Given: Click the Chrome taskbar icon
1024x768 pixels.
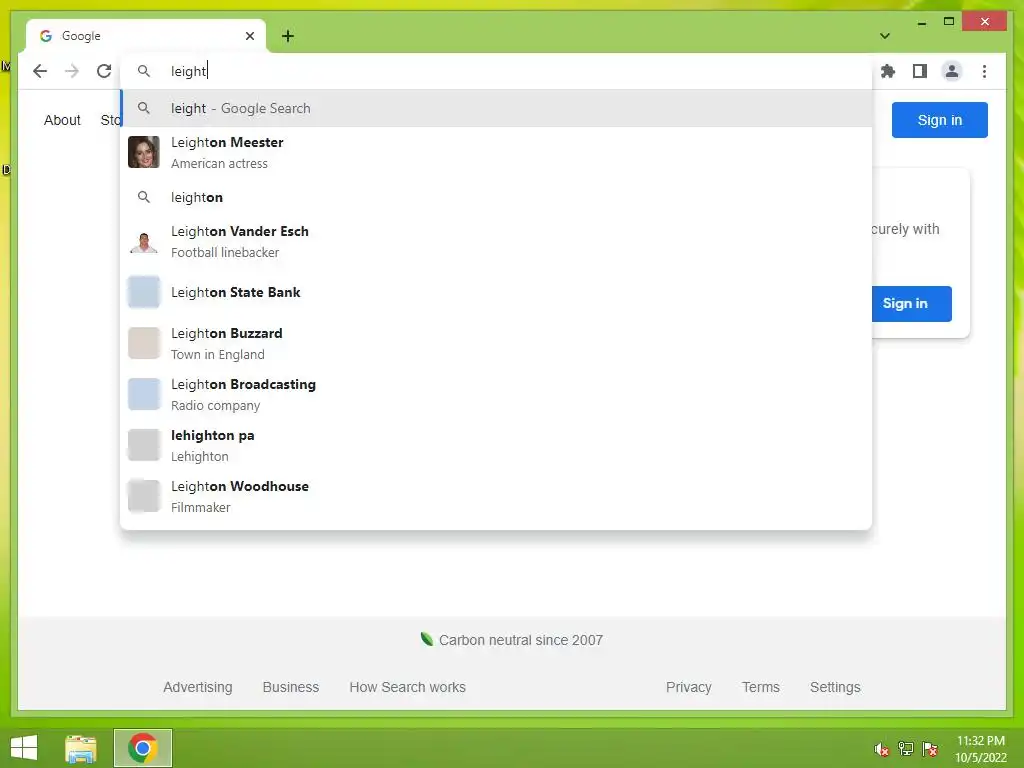Looking at the screenshot, I should [x=143, y=748].
